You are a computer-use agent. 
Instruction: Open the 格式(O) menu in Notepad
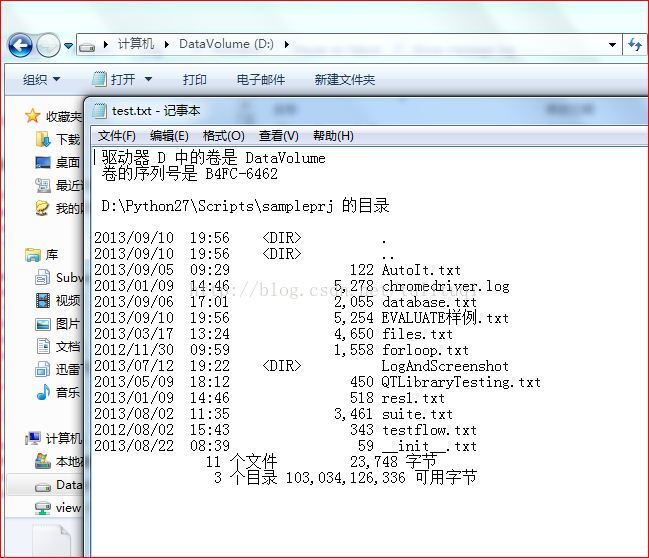coord(224,136)
